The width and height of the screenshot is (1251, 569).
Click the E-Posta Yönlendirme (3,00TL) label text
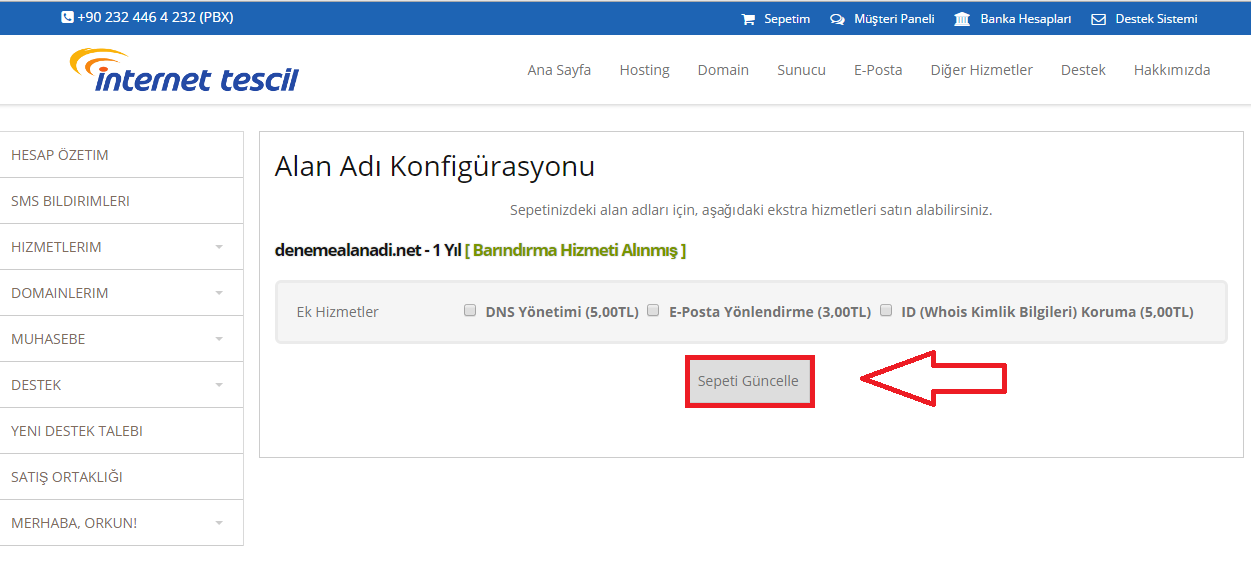(x=770, y=312)
